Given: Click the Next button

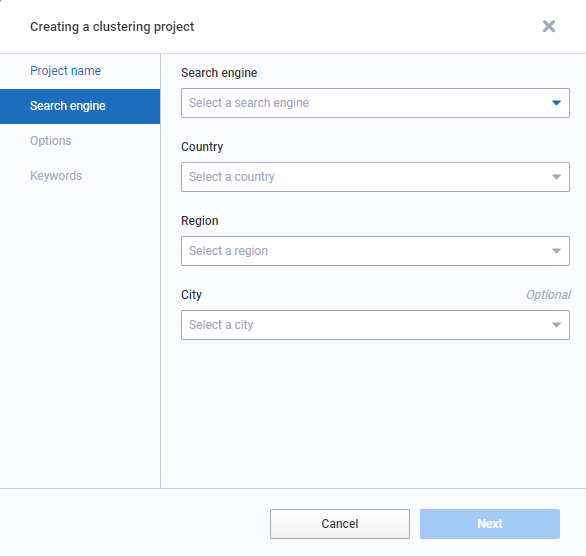Looking at the screenshot, I should (490, 524).
